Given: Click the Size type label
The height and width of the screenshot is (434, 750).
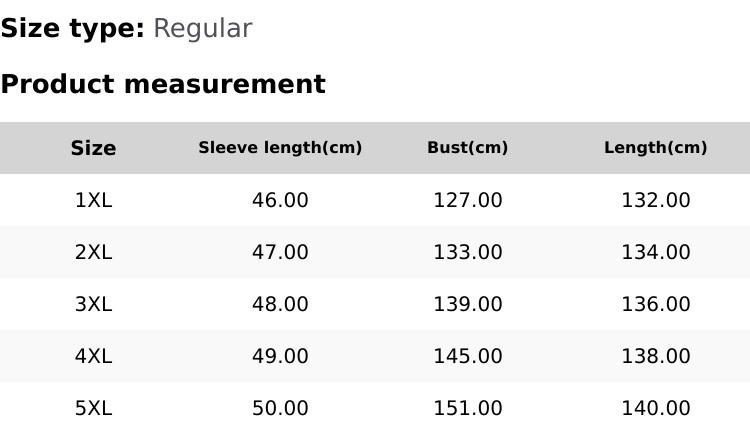Looking at the screenshot, I should 72,29.
